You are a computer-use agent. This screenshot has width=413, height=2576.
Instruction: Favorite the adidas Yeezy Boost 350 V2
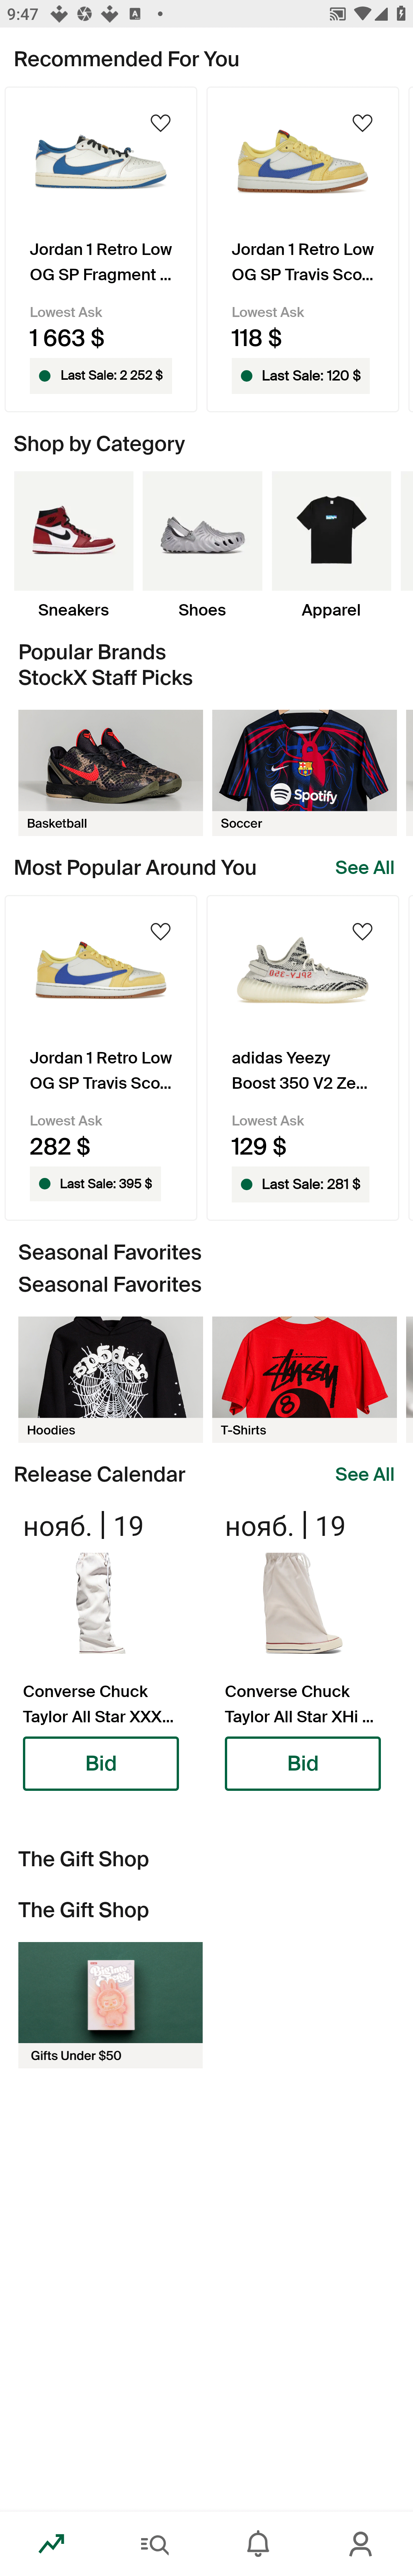(362, 931)
